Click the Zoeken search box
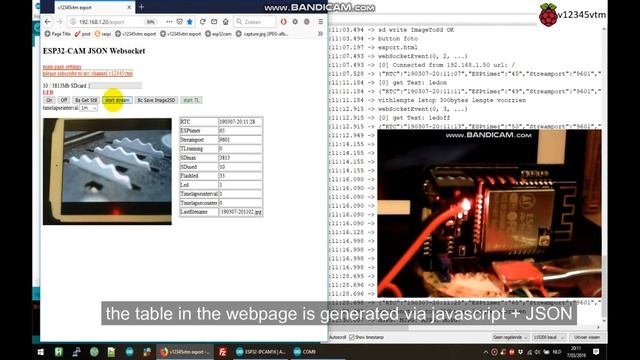The width and height of the screenshot is (640, 360). [256, 22]
